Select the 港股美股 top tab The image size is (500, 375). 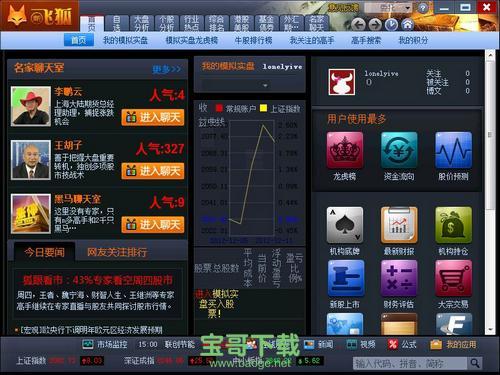coord(242,24)
